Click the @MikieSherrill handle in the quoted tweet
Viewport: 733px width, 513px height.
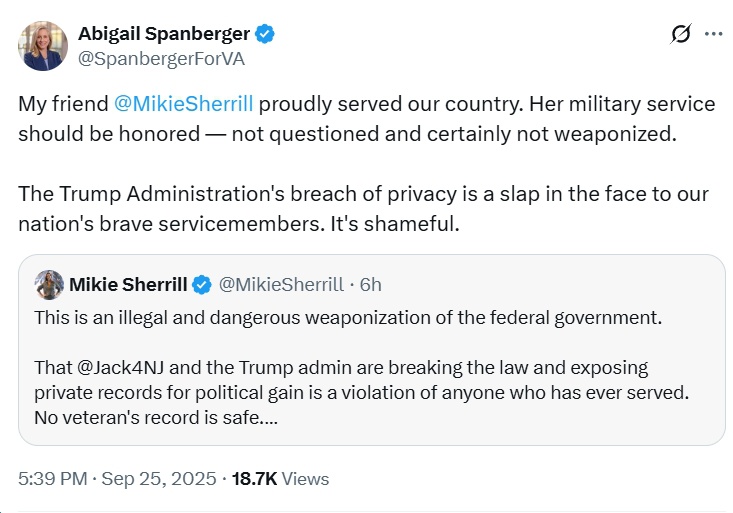pos(281,284)
